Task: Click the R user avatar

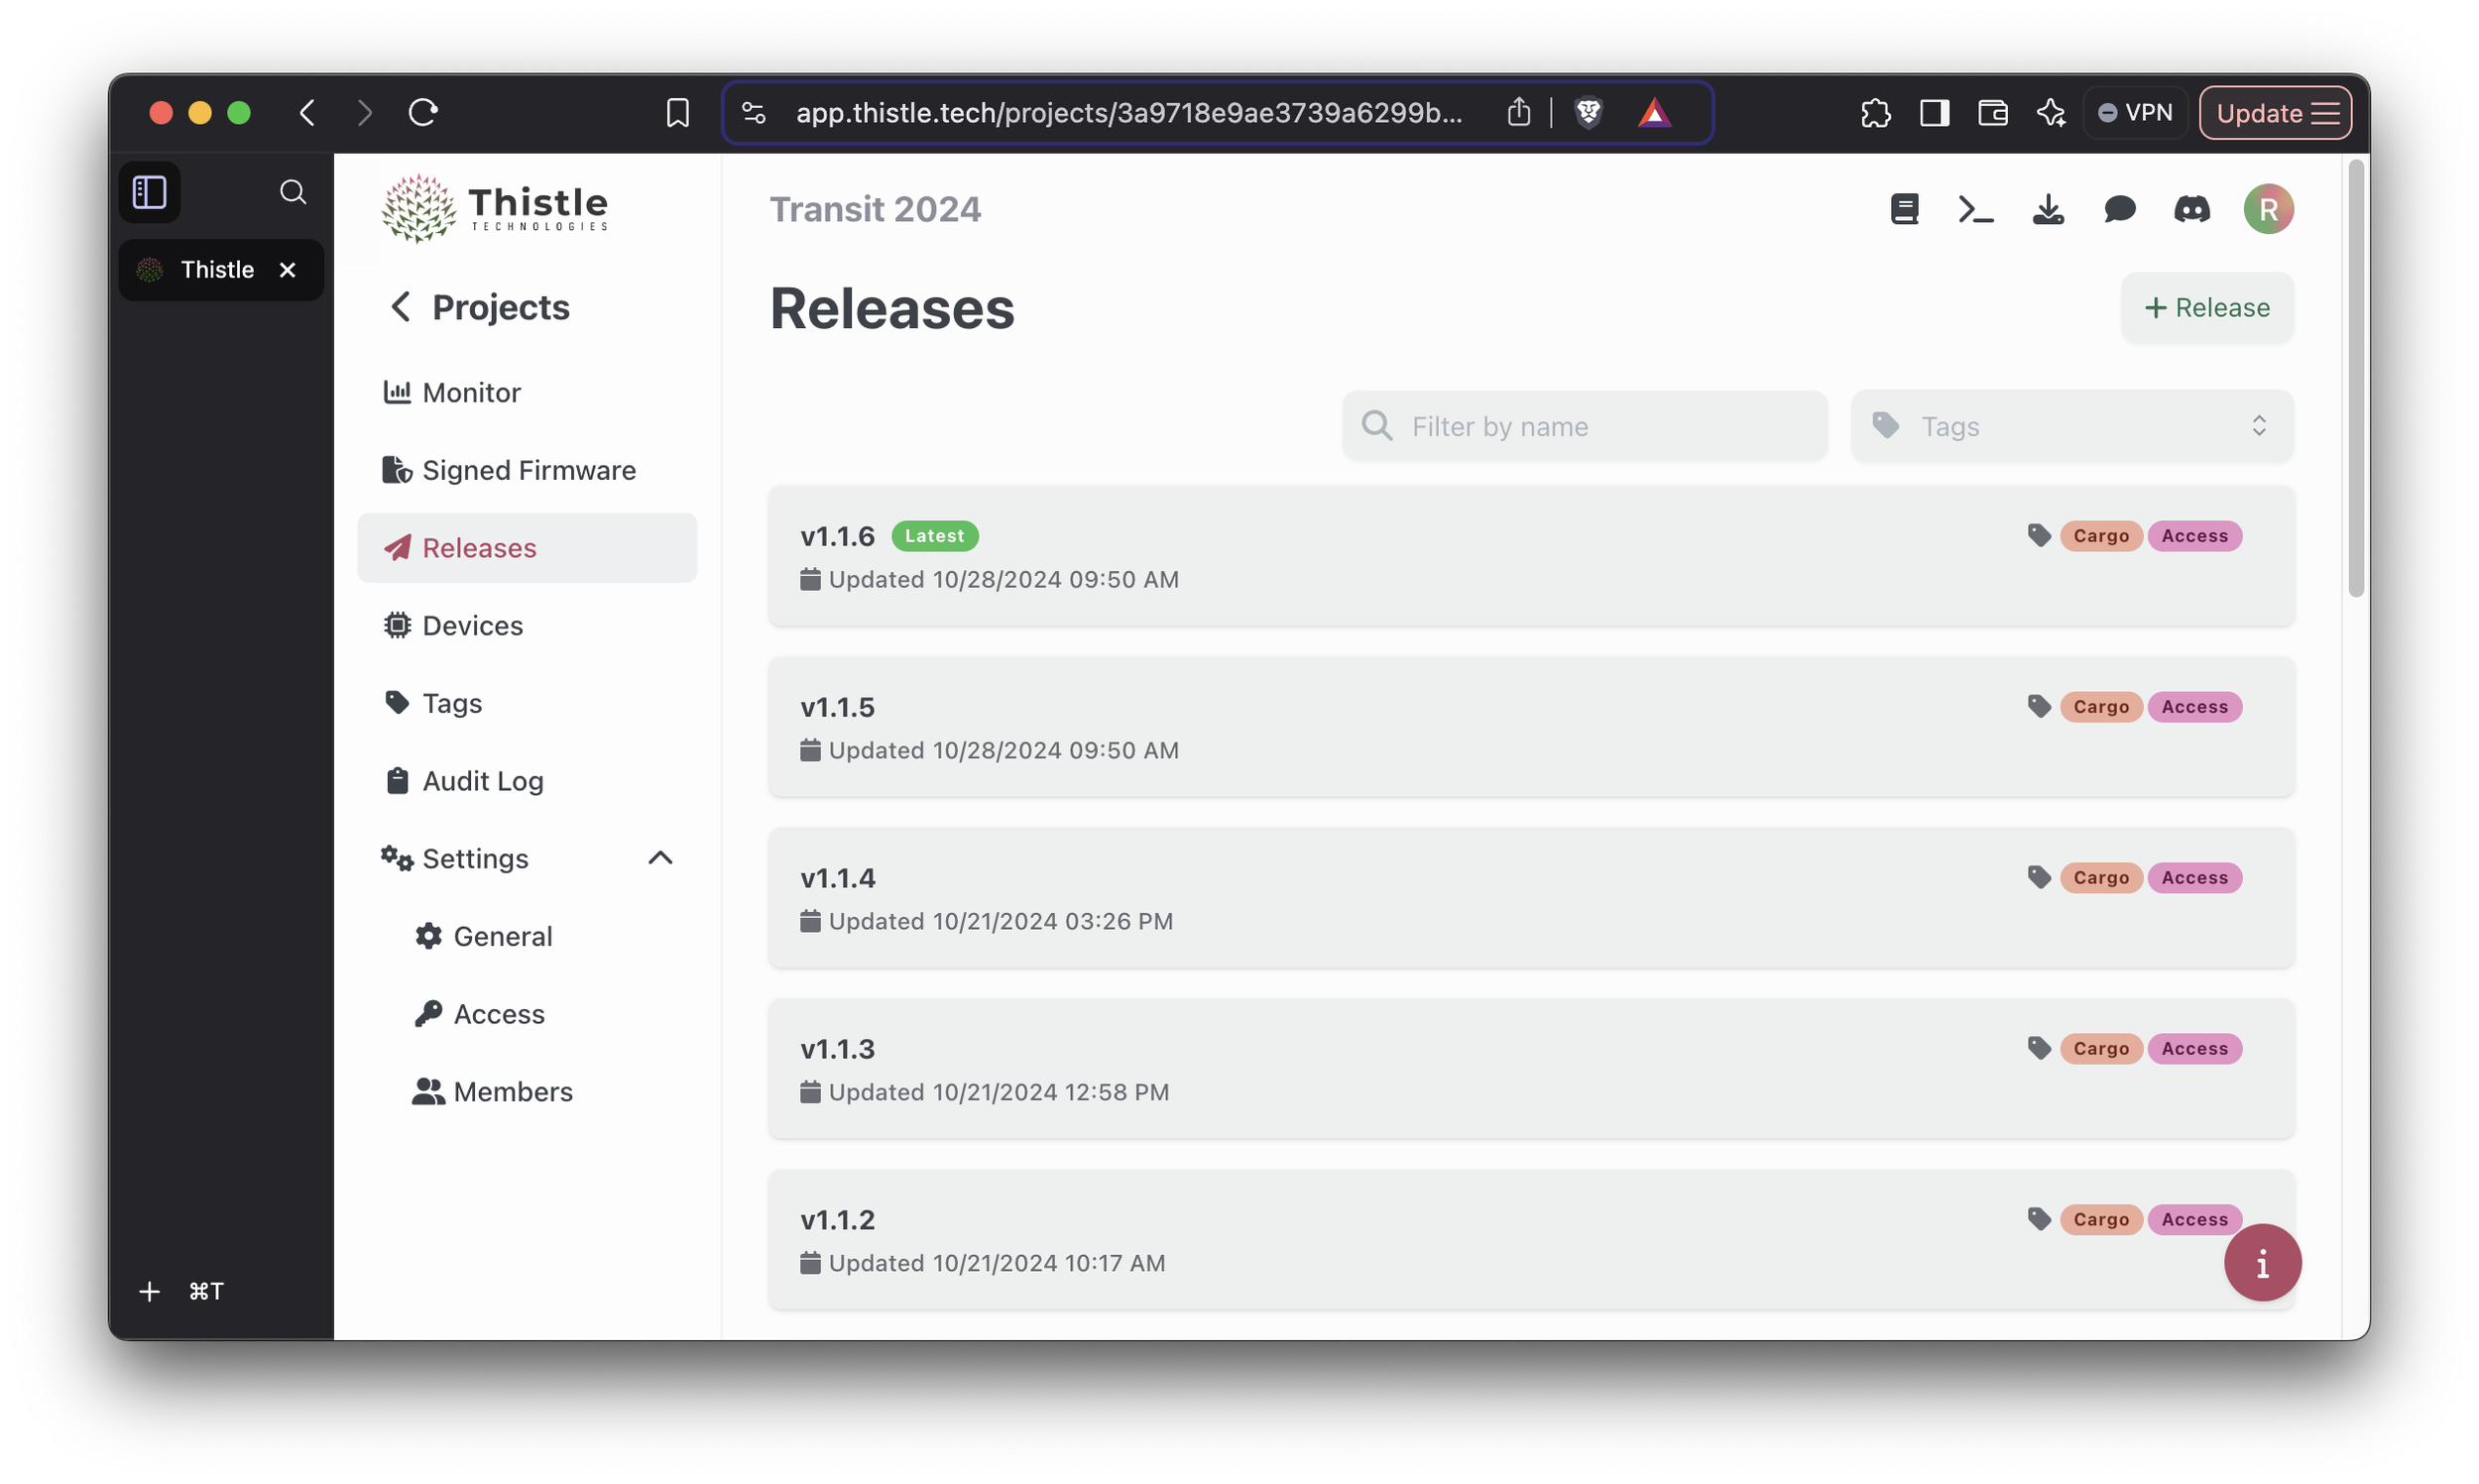Action: 2267,209
